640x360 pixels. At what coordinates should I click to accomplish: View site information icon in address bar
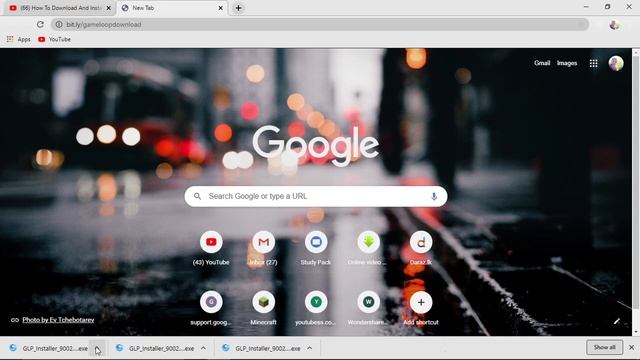point(59,24)
